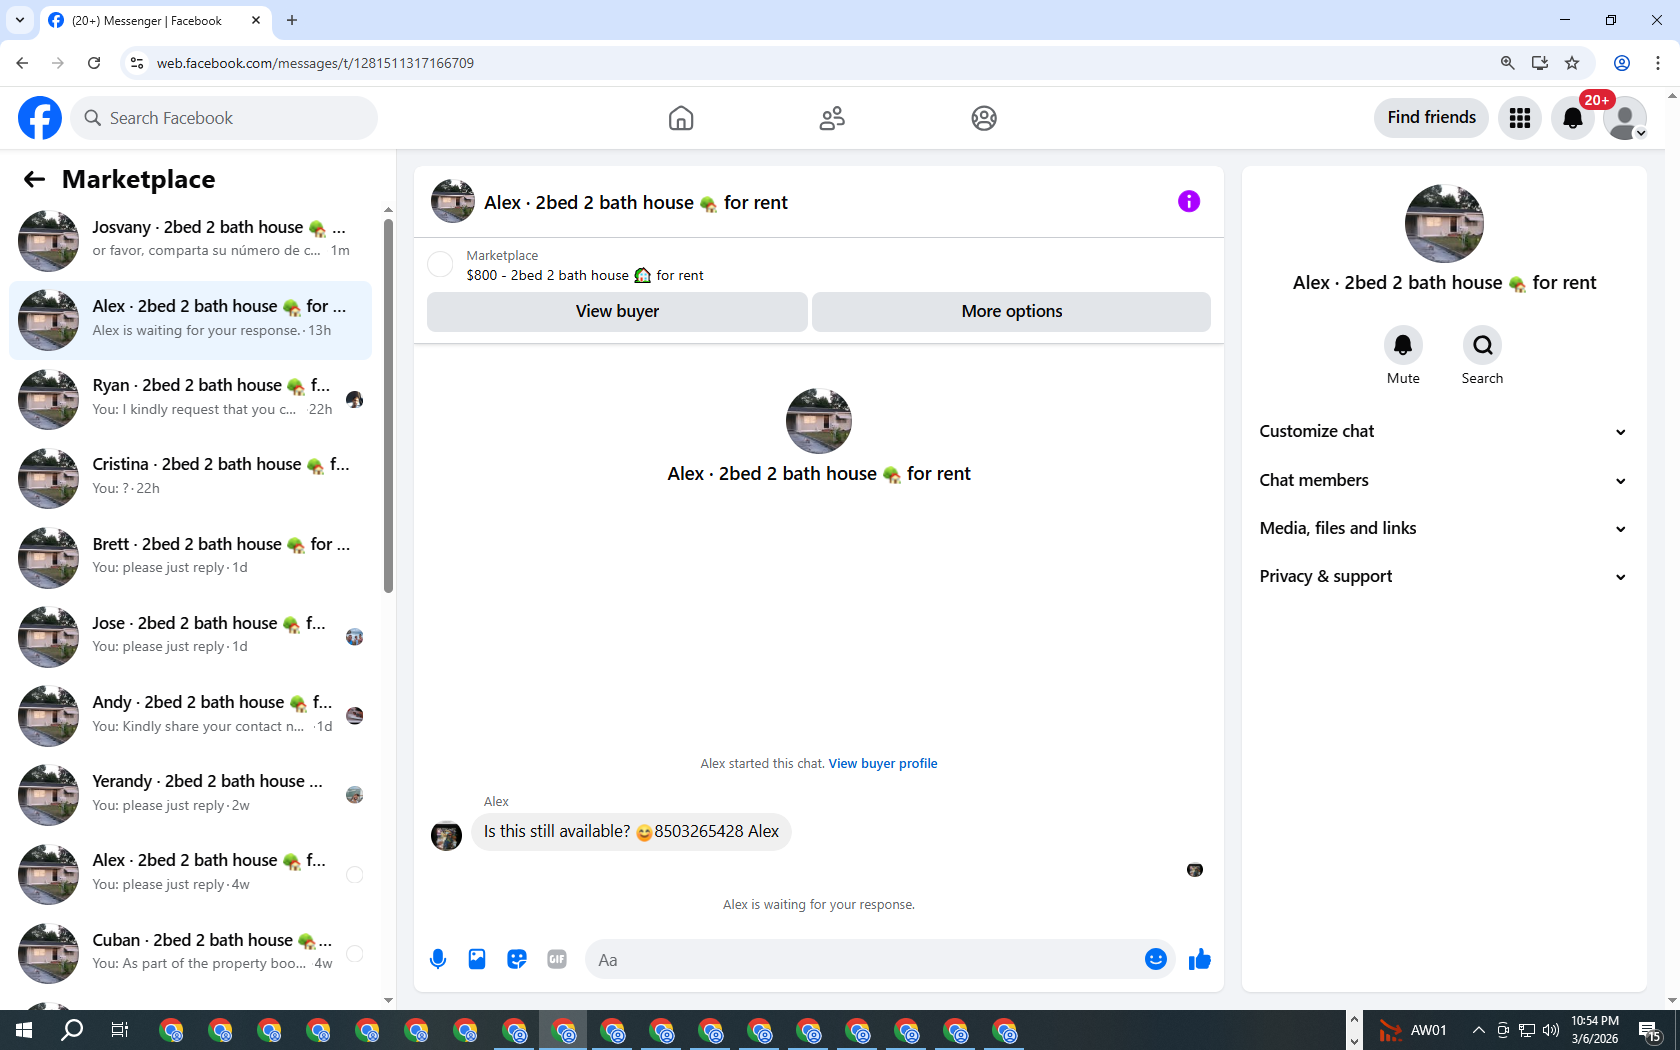
Task: Search in conversation using magnifier icon
Action: [x=1482, y=345]
